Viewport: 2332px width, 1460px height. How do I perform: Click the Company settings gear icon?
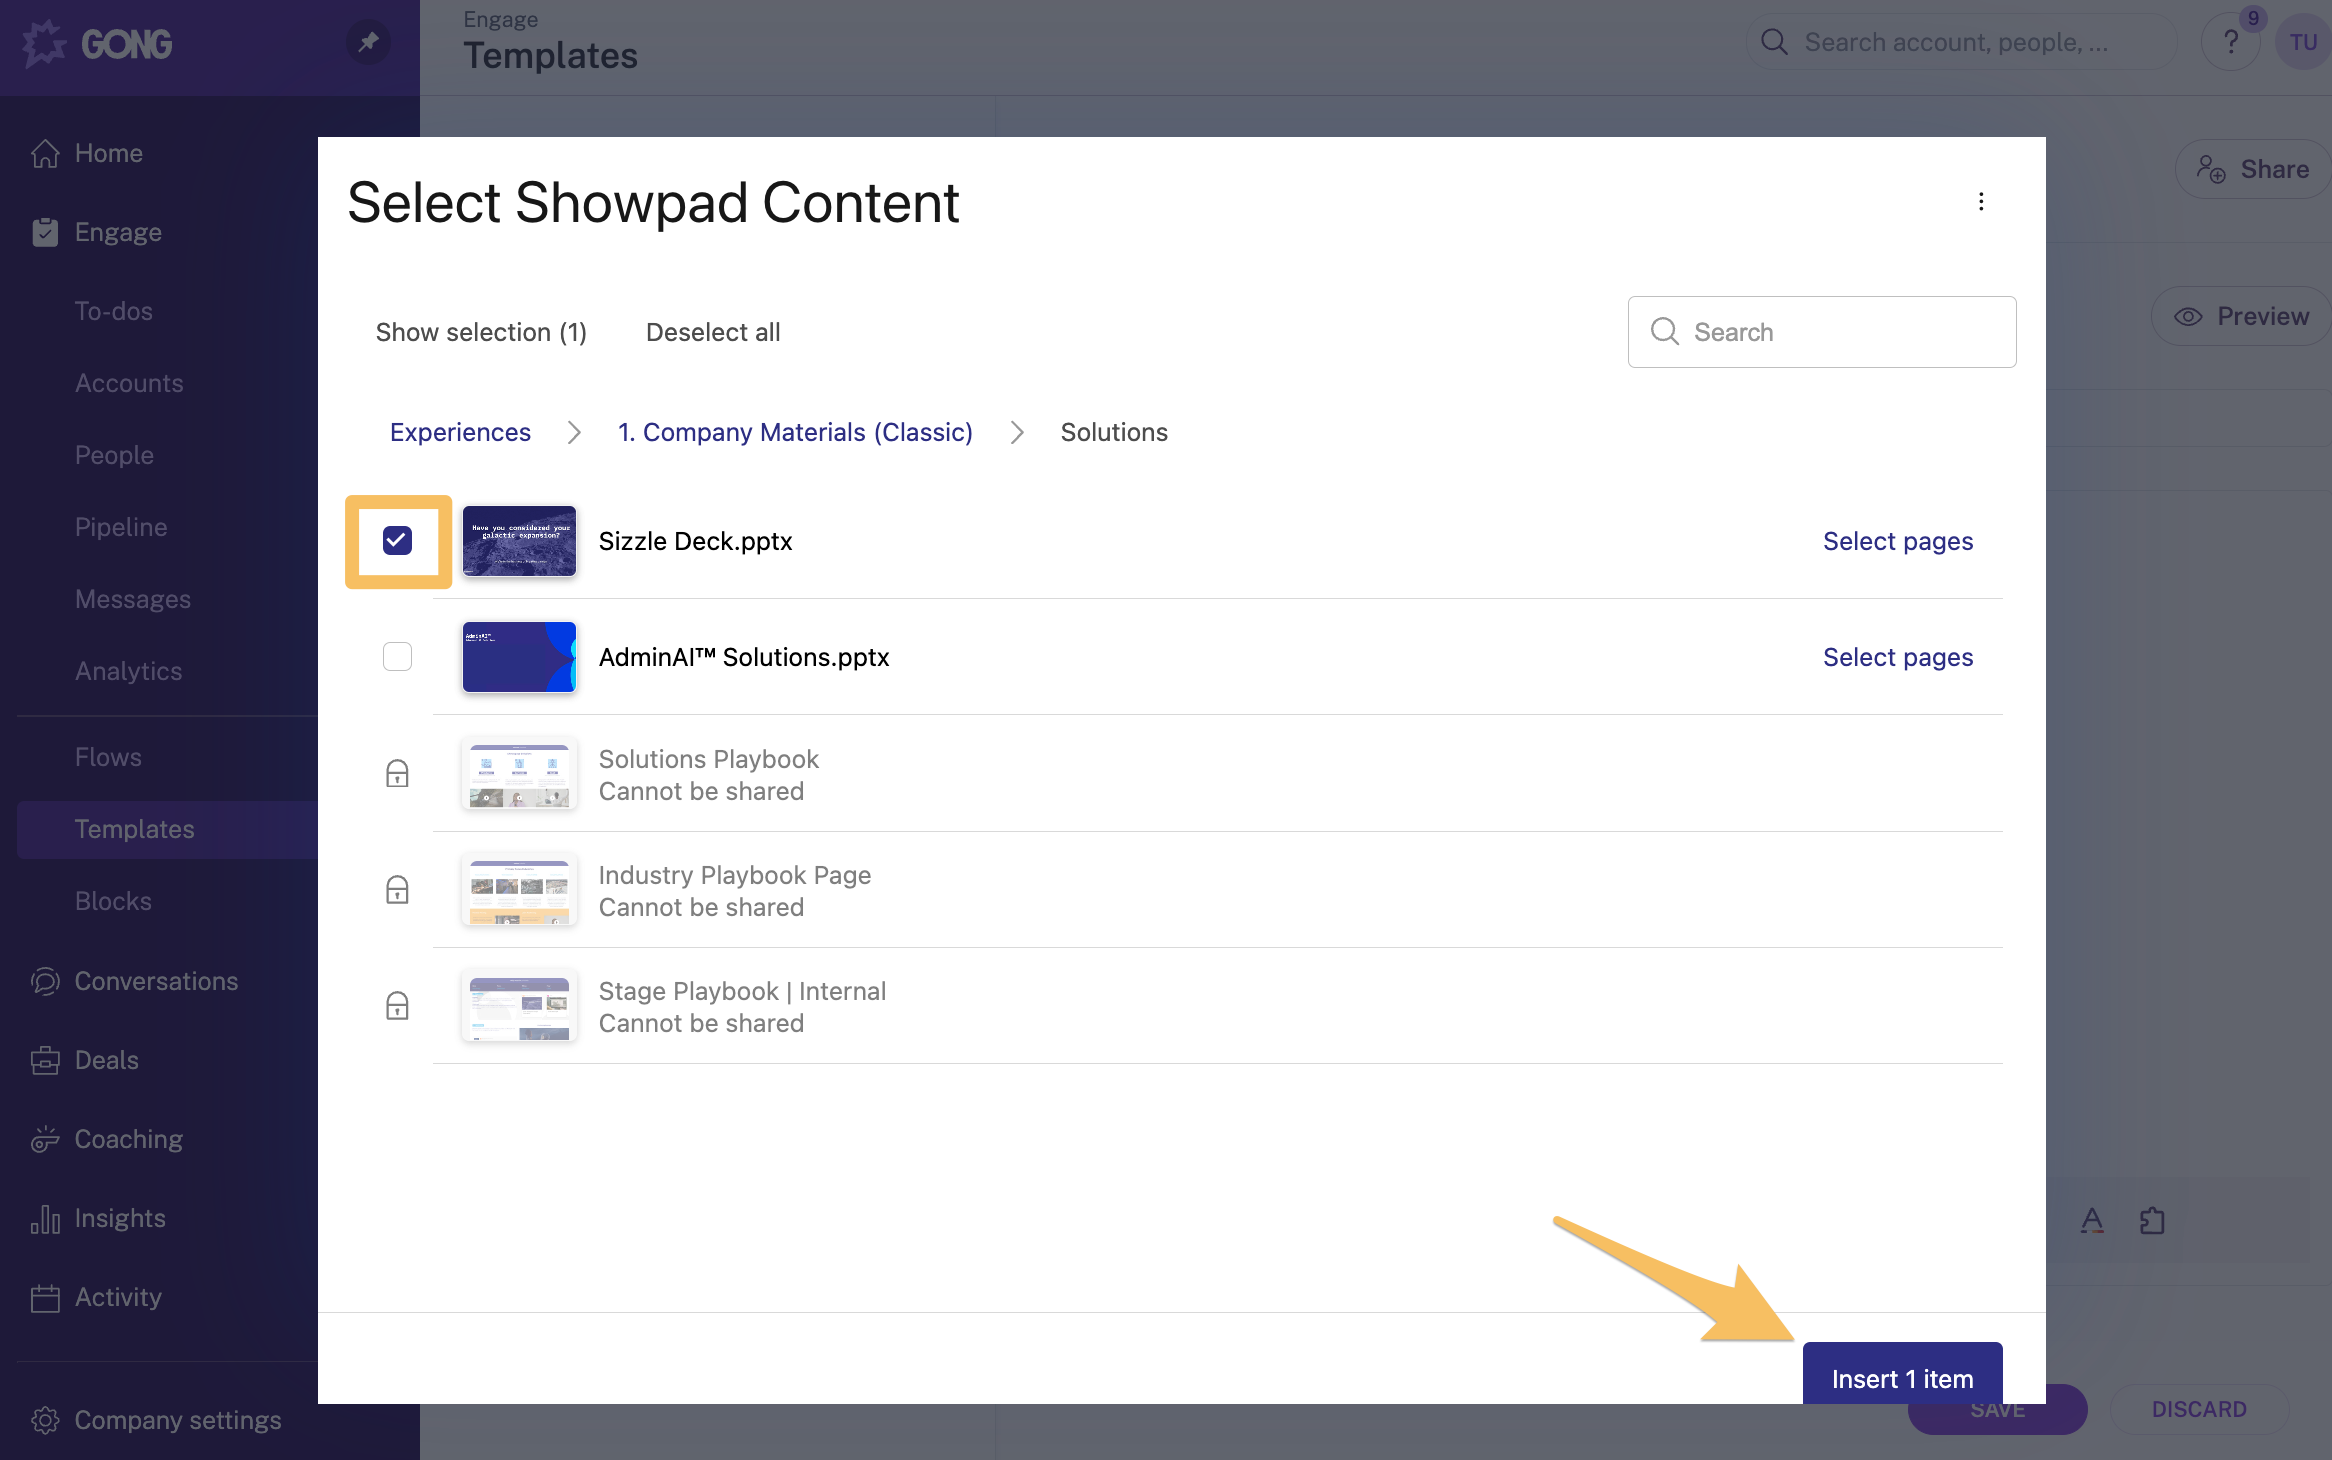point(45,1420)
